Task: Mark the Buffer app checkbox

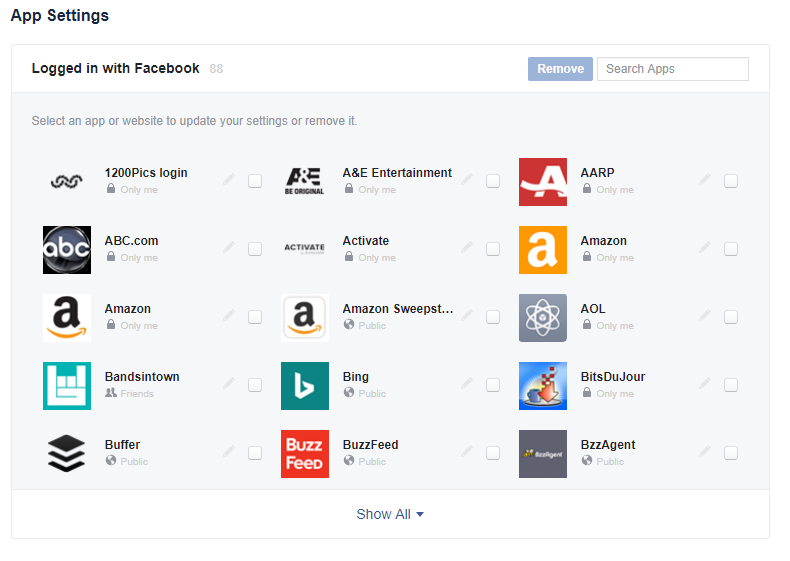Action: 255,453
